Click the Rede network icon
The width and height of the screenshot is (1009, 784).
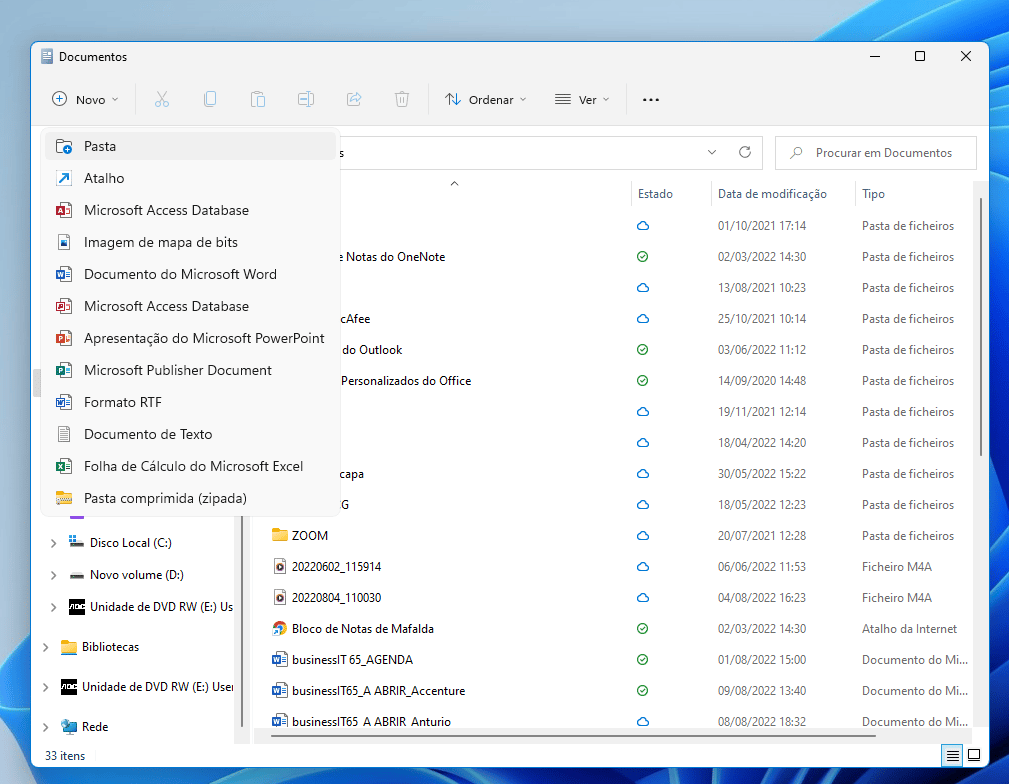(x=69, y=727)
